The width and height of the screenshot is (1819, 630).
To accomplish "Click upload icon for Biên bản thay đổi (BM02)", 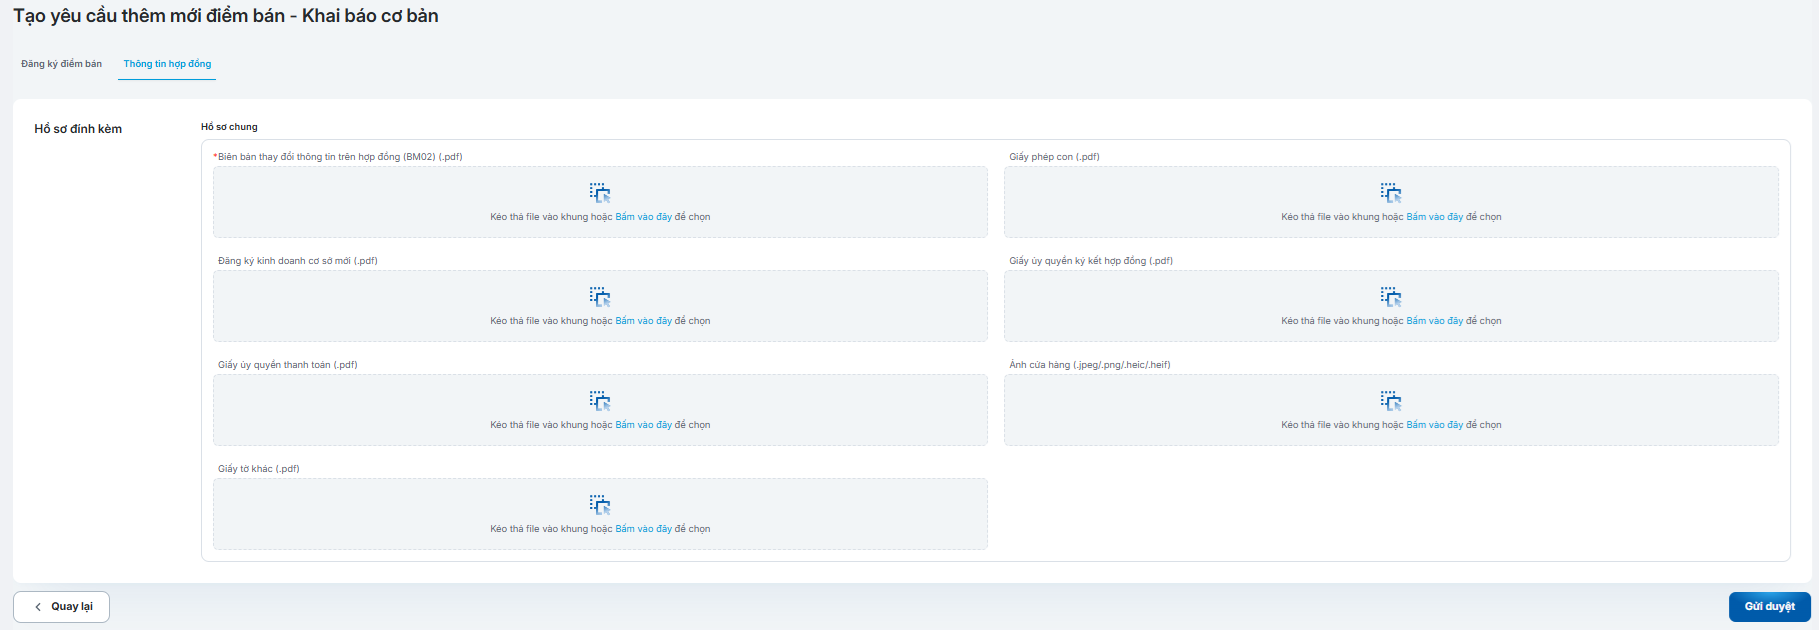I will pos(600,193).
